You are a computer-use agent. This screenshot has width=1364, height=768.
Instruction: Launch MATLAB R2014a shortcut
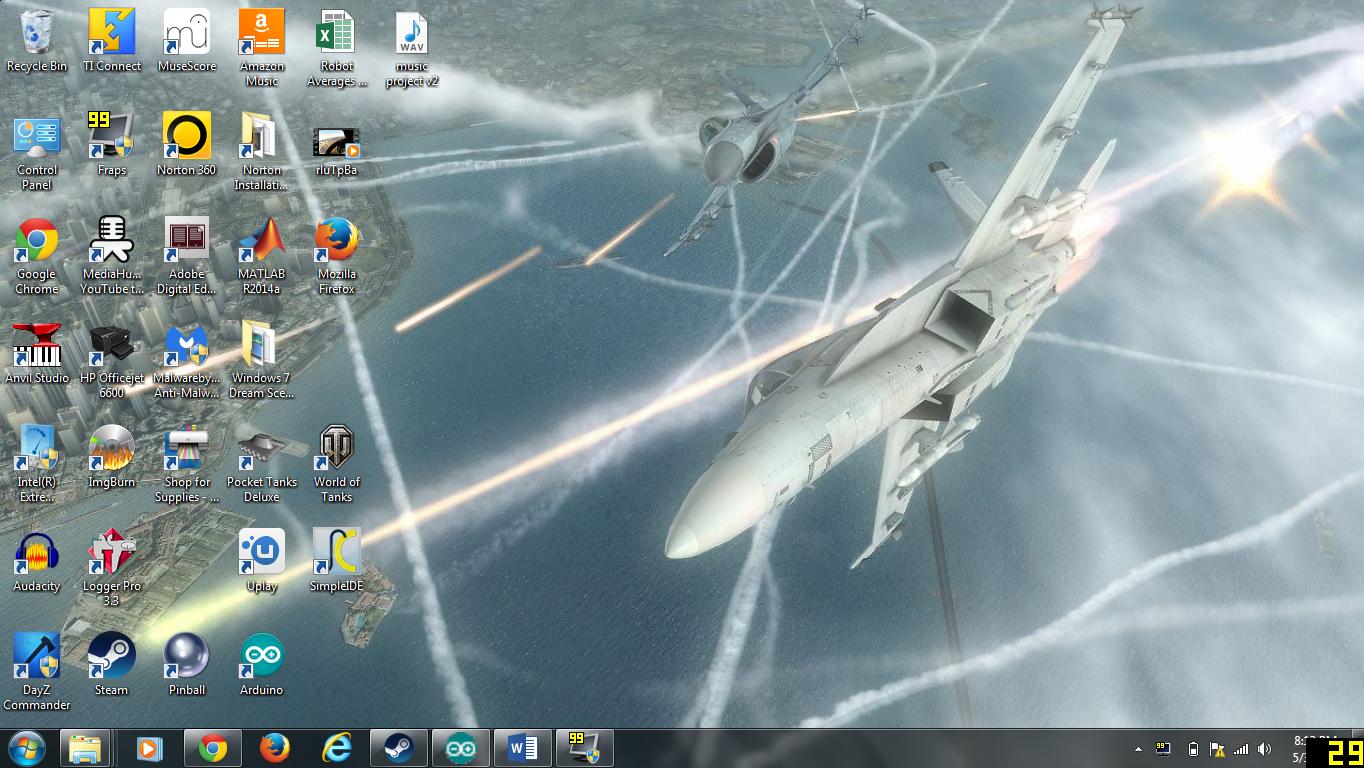tap(262, 256)
